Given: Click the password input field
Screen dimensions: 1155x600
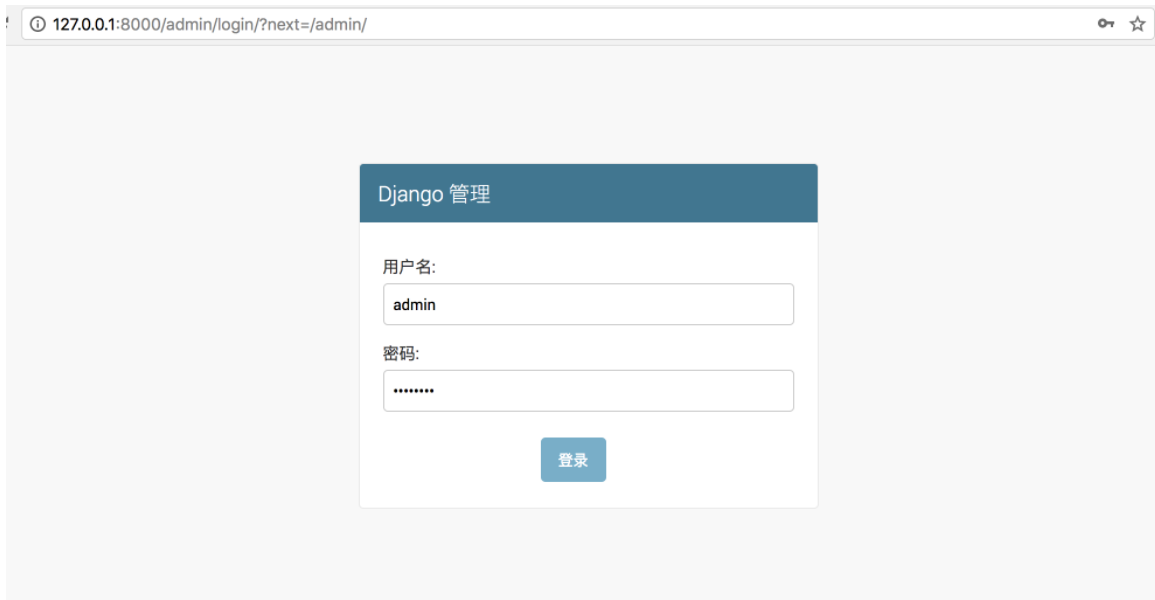Looking at the screenshot, I should pyautogui.click(x=589, y=391).
